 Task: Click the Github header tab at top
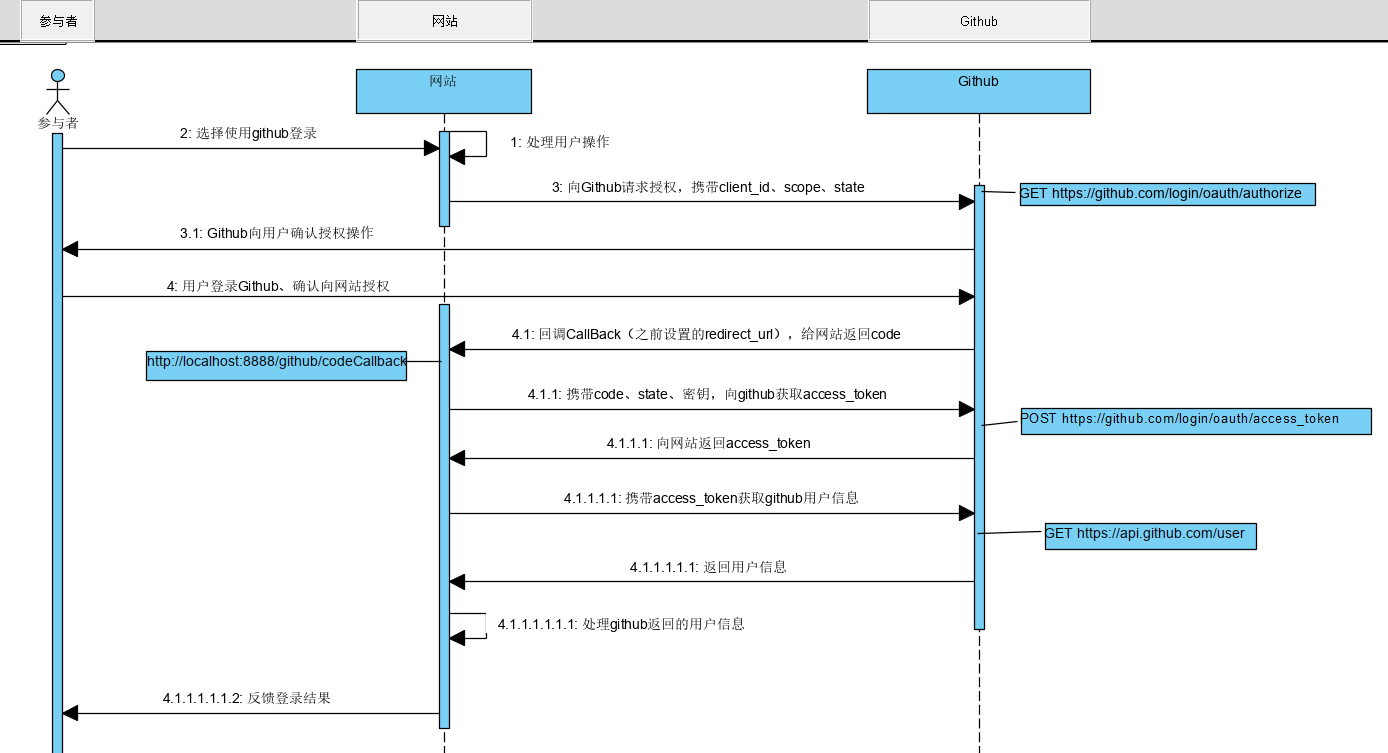(x=979, y=21)
